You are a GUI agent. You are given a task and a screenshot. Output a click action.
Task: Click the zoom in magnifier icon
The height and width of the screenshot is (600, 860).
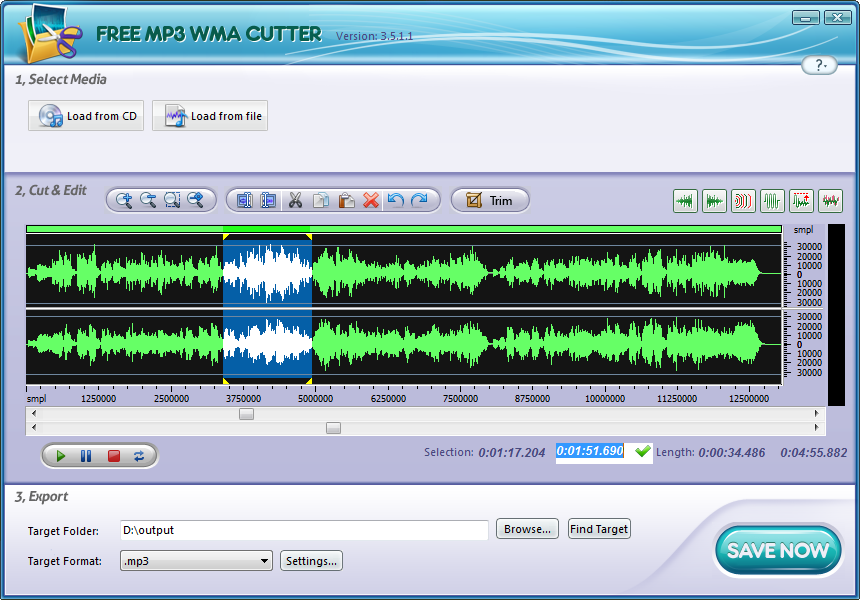point(124,200)
